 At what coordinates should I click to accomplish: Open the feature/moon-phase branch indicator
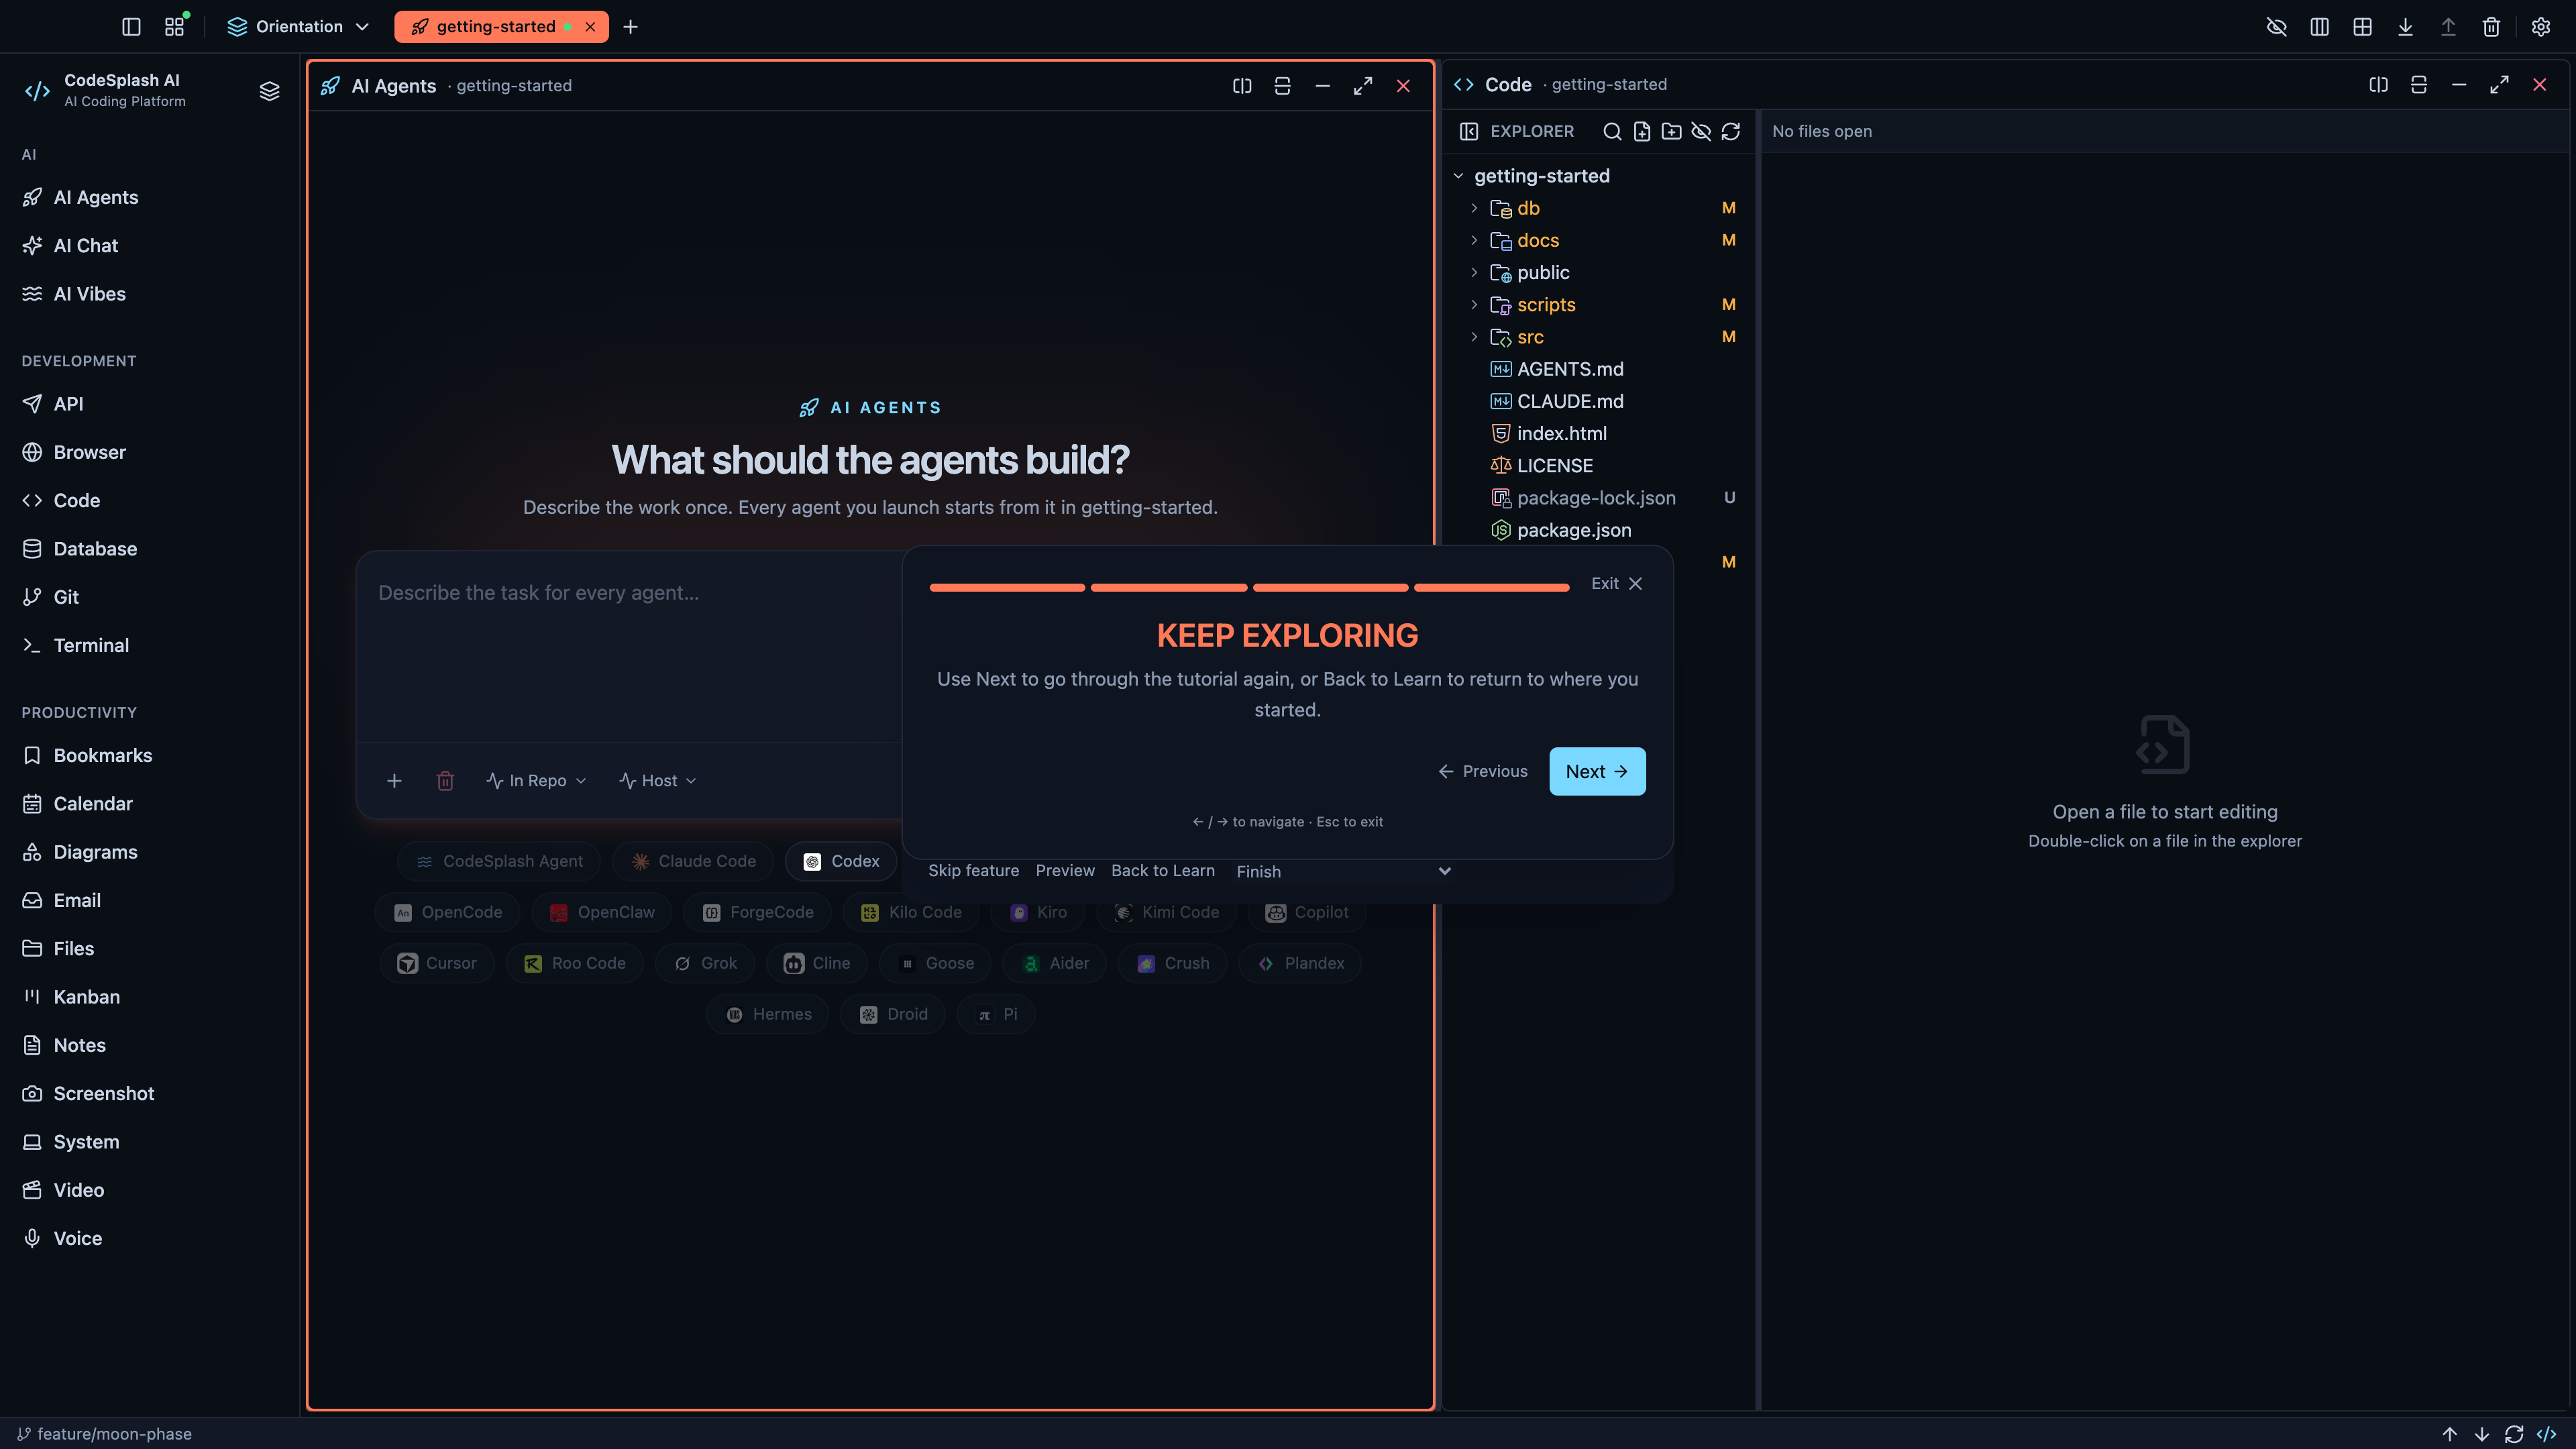coord(104,1434)
